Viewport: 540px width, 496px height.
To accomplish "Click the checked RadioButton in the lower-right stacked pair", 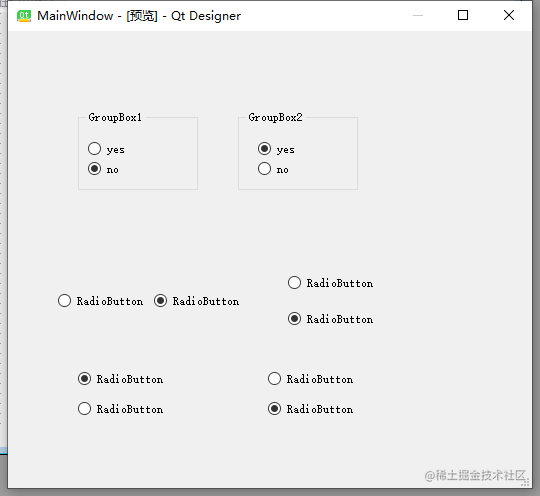I will pyautogui.click(x=311, y=409).
